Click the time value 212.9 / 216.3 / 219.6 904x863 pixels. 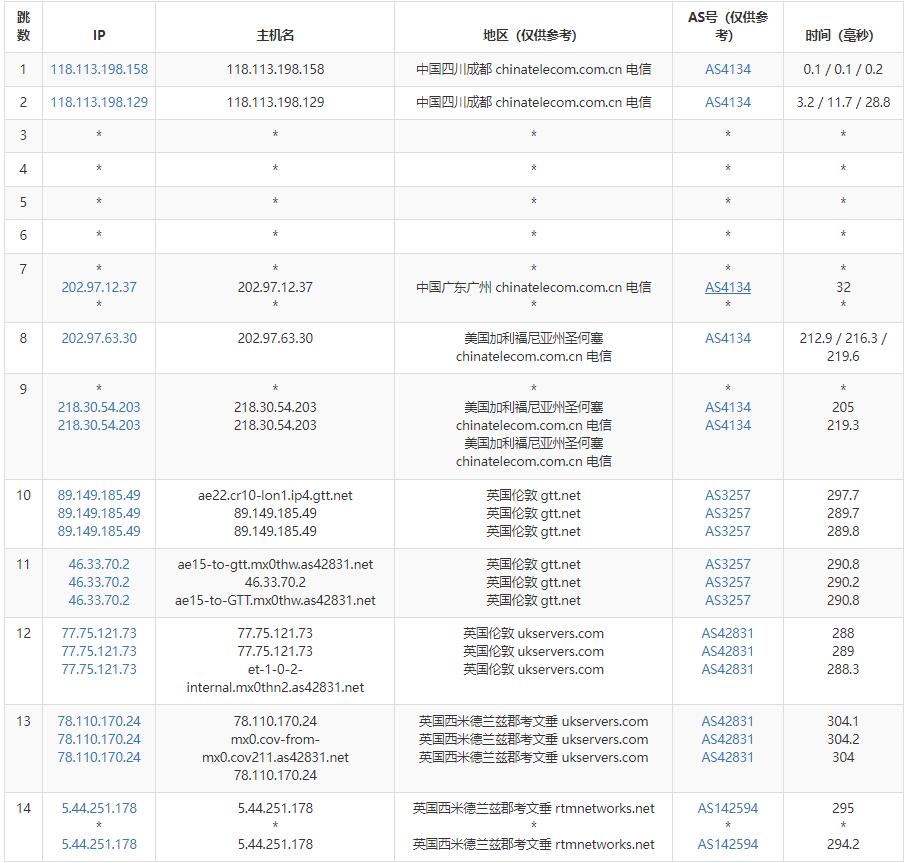tap(843, 347)
